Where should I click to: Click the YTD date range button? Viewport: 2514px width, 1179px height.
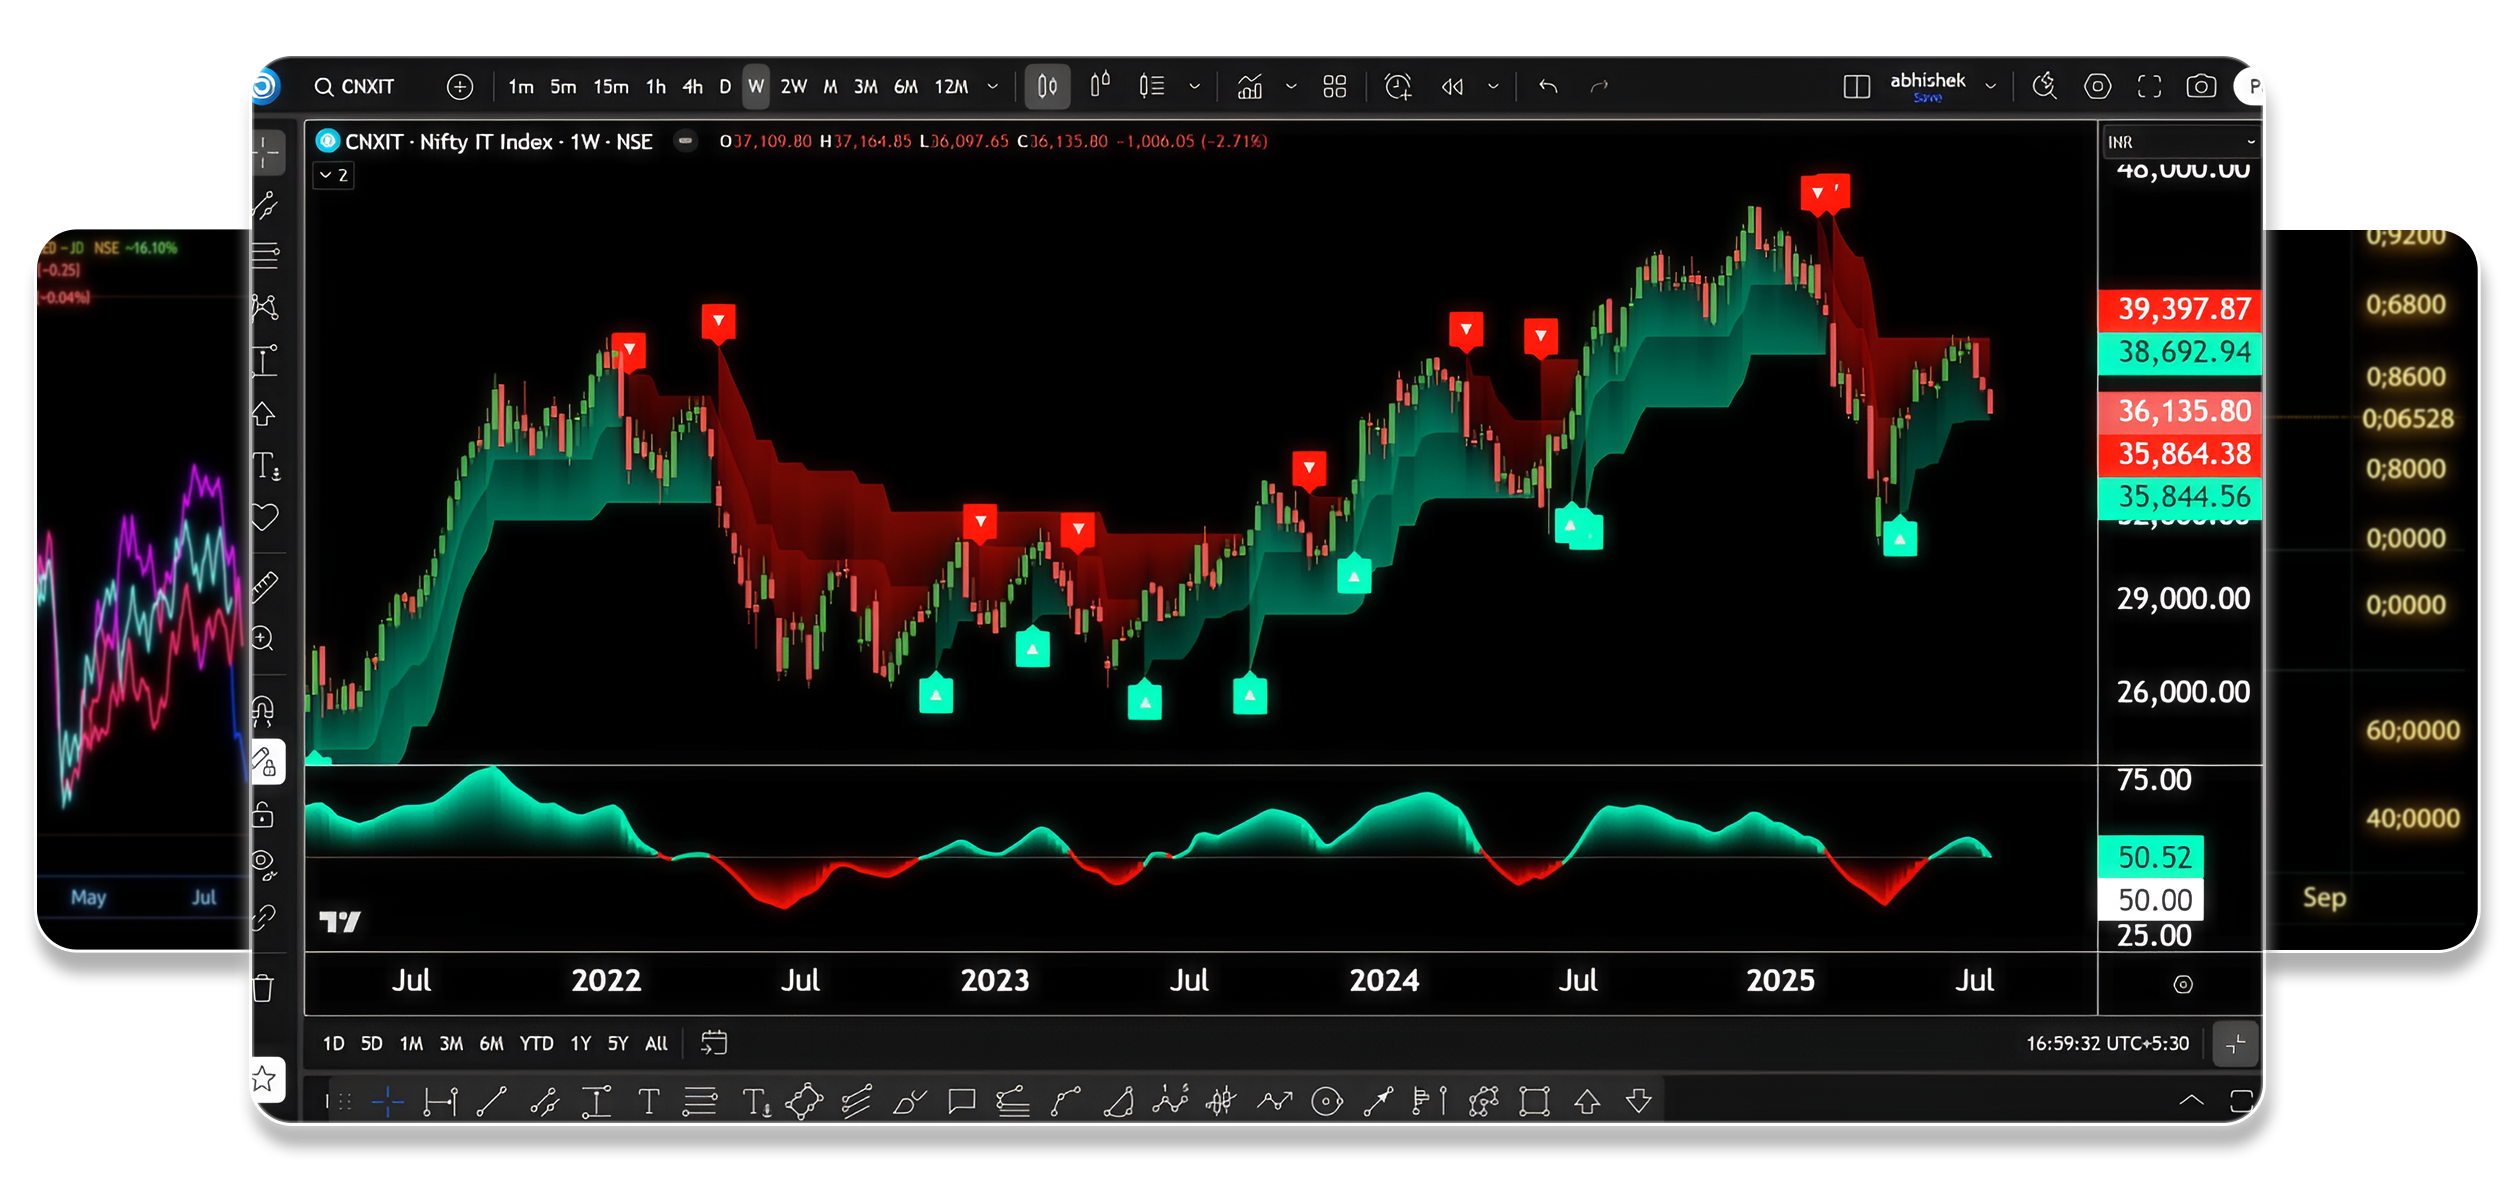pyautogui.click(x=536, y=1043)
